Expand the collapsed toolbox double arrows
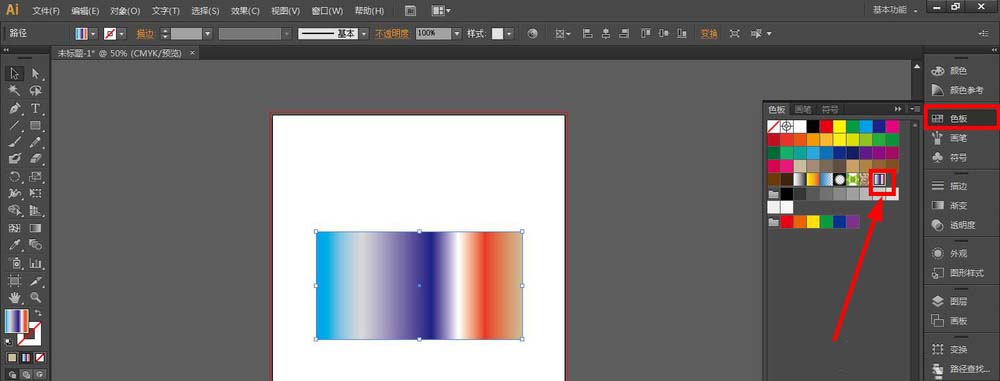This screenshot has width=1000, height=381. 6,50
